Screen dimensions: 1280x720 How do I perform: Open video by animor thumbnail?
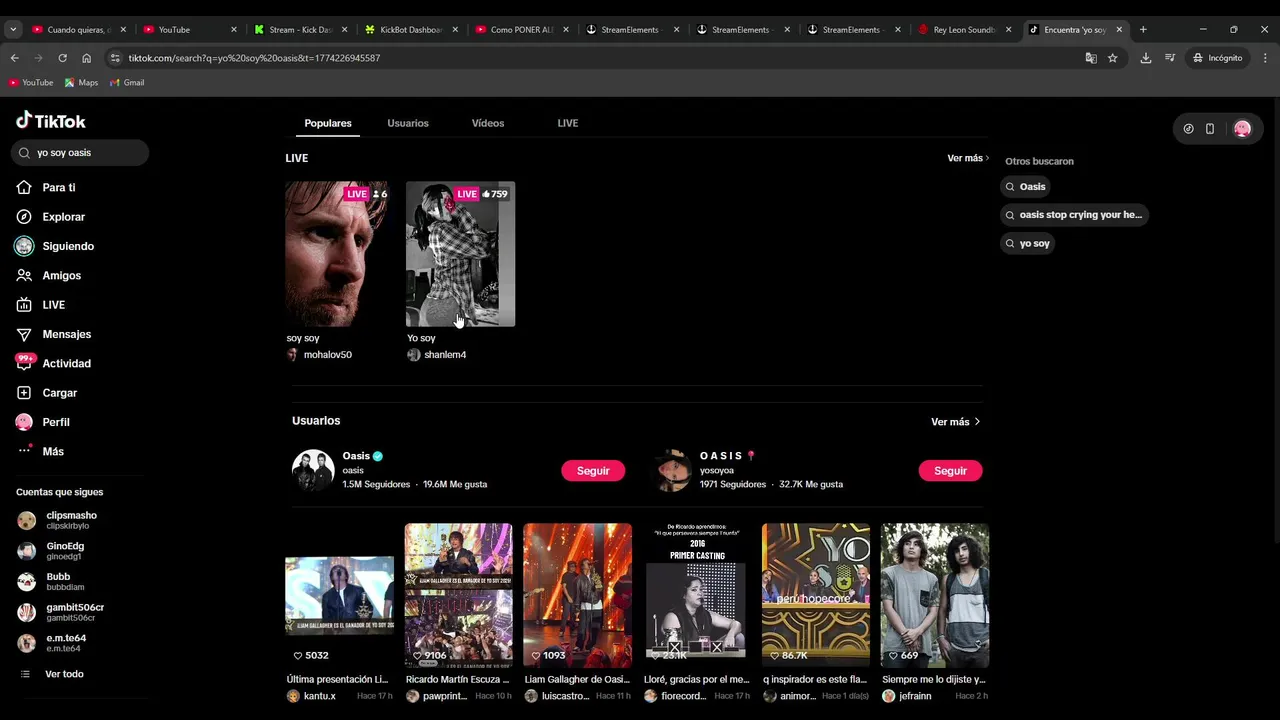pos(816,596)
